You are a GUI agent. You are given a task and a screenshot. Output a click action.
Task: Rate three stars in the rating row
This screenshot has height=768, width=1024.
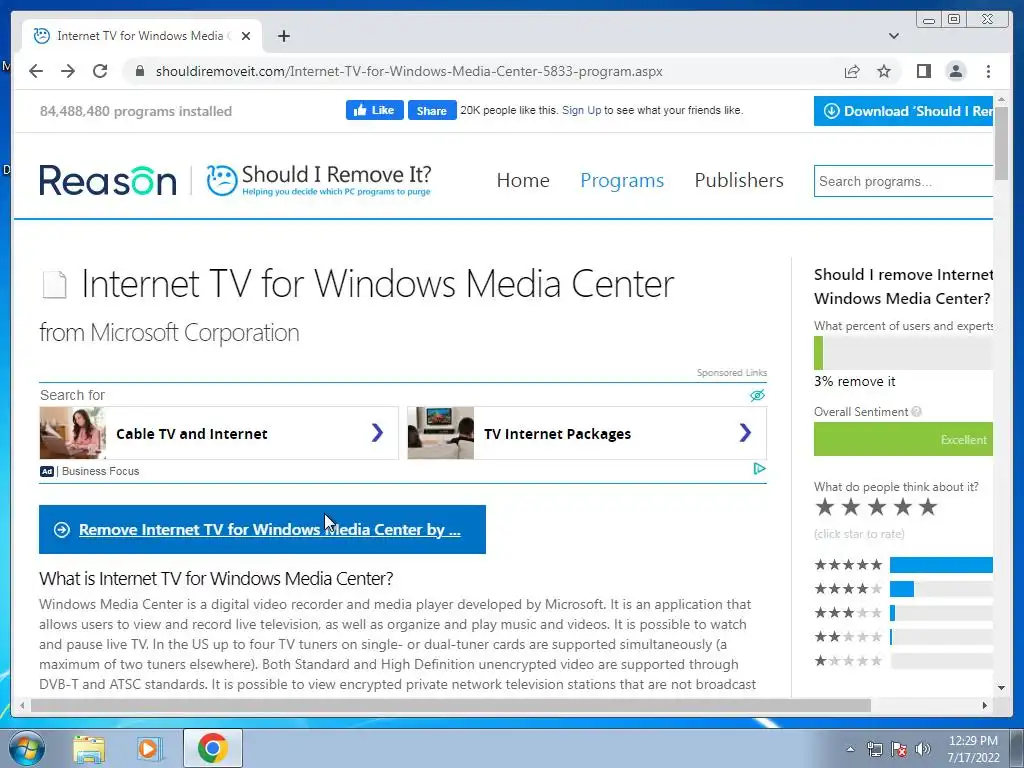[x=876, y=507]
